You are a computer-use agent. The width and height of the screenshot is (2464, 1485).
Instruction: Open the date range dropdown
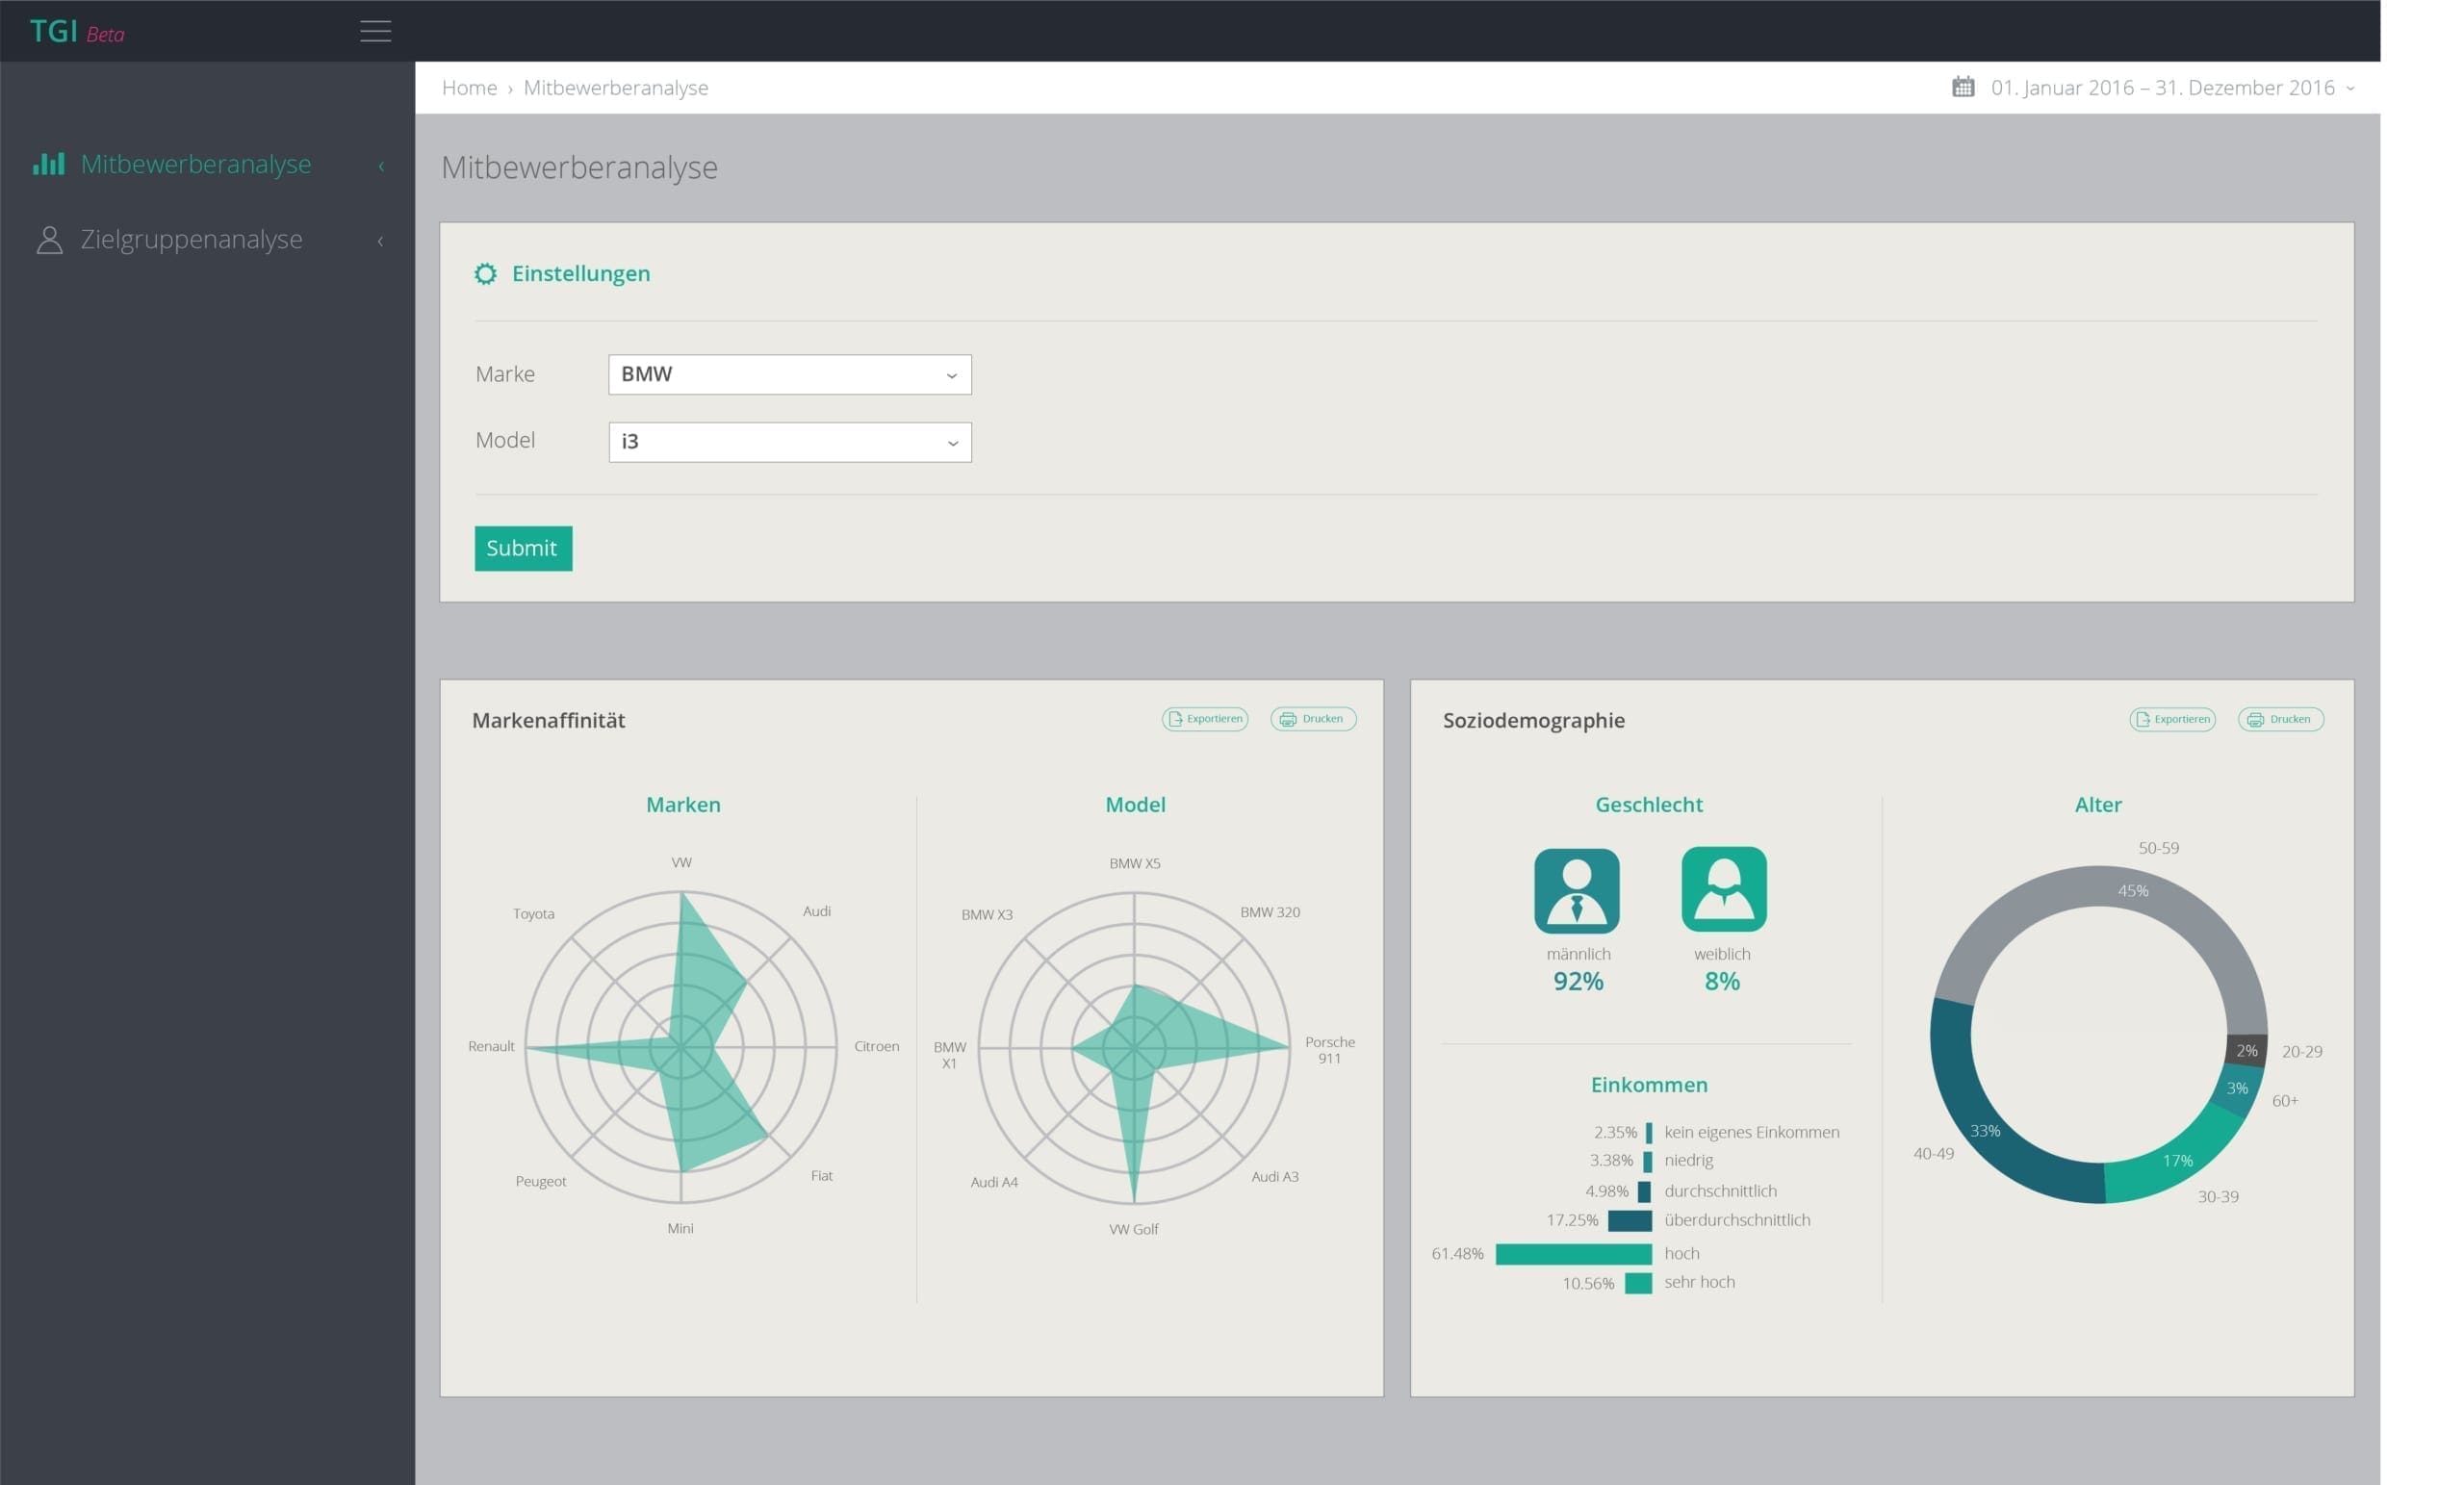[x=2173, y=87]
